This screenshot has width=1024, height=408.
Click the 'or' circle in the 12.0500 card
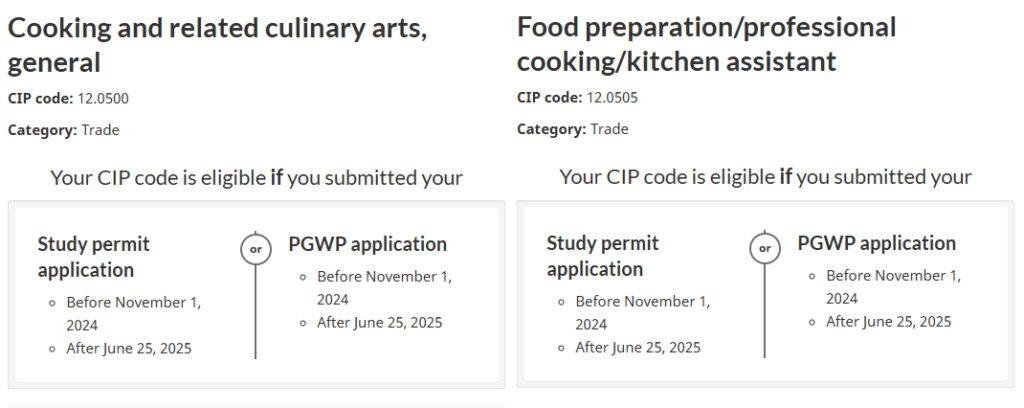point(255,249)
